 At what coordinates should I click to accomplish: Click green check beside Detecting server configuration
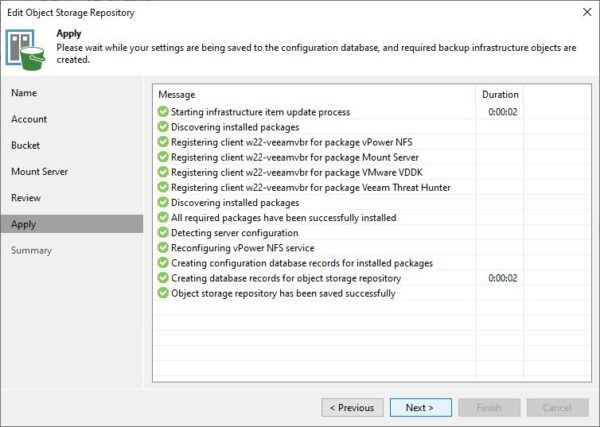[163, 233]
